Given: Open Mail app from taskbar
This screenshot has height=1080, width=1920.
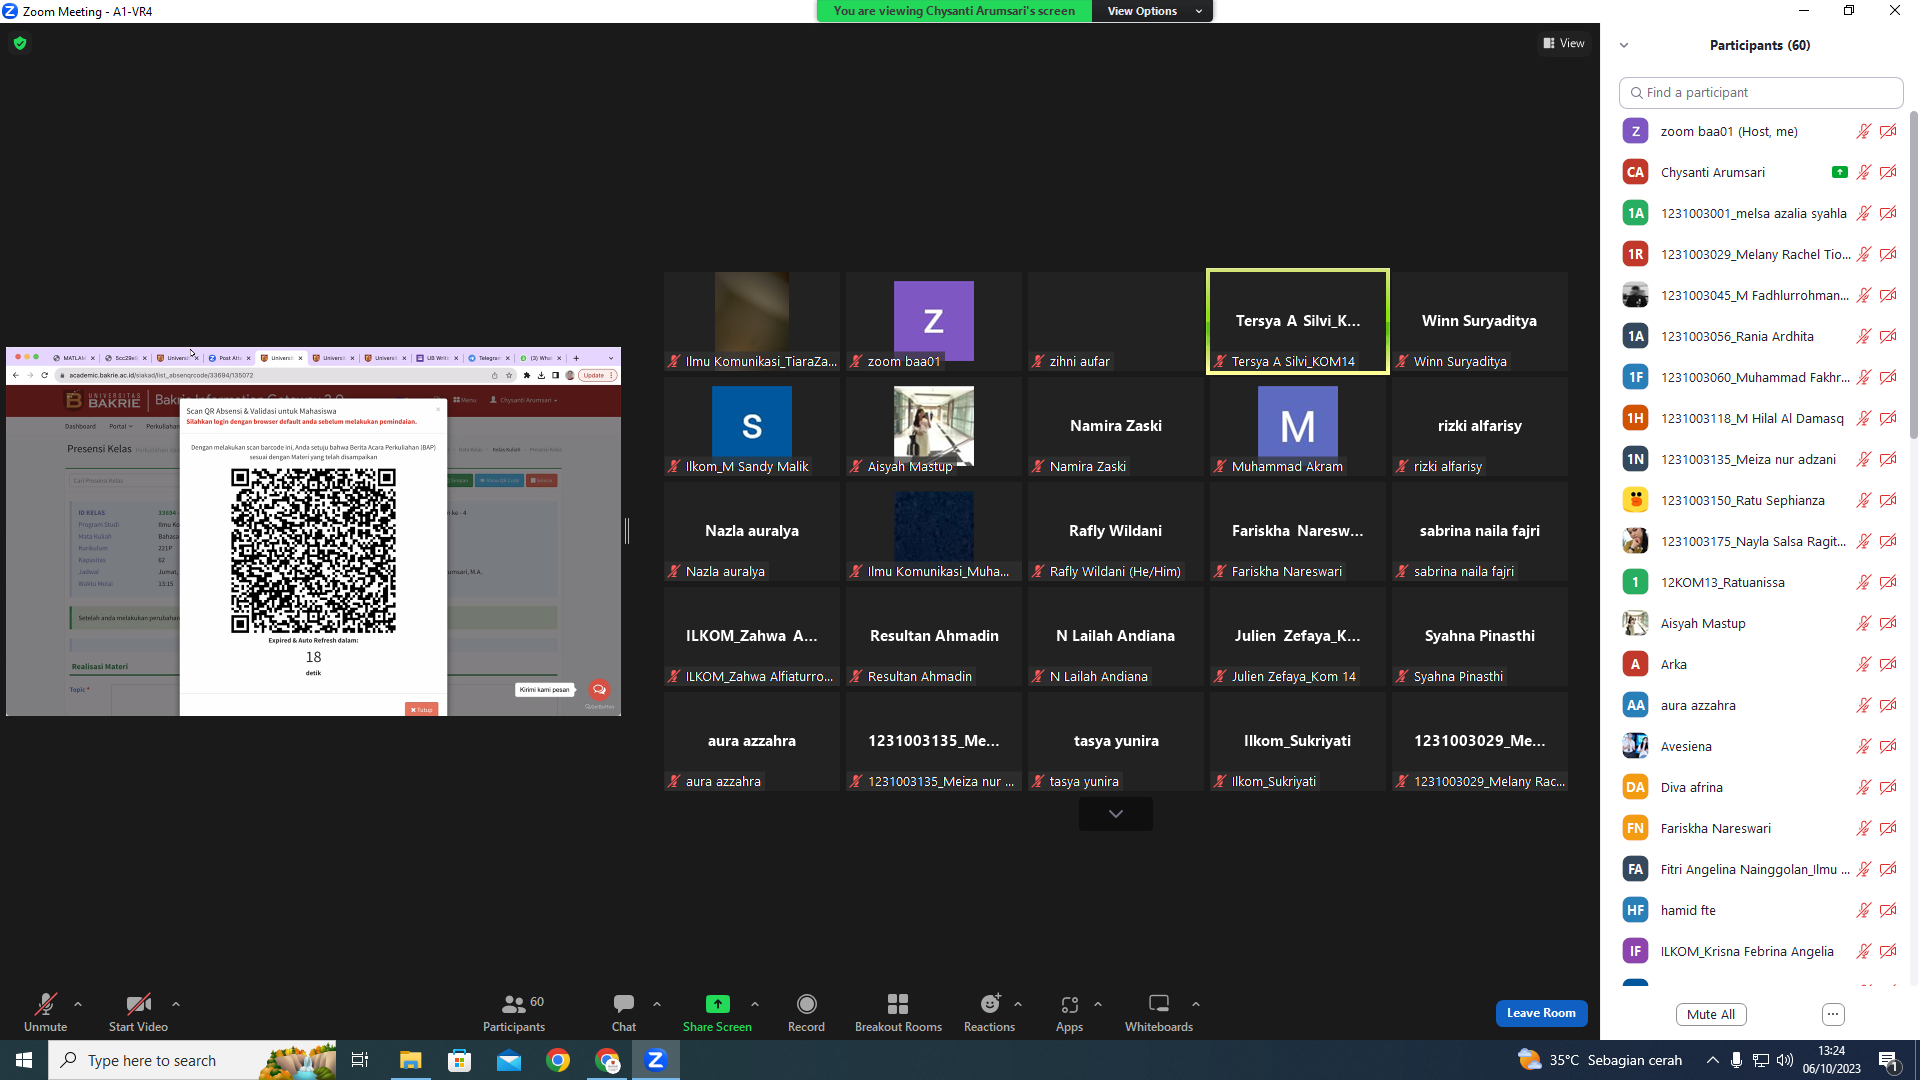Looking at the screenshot, I should [509, 1060].
